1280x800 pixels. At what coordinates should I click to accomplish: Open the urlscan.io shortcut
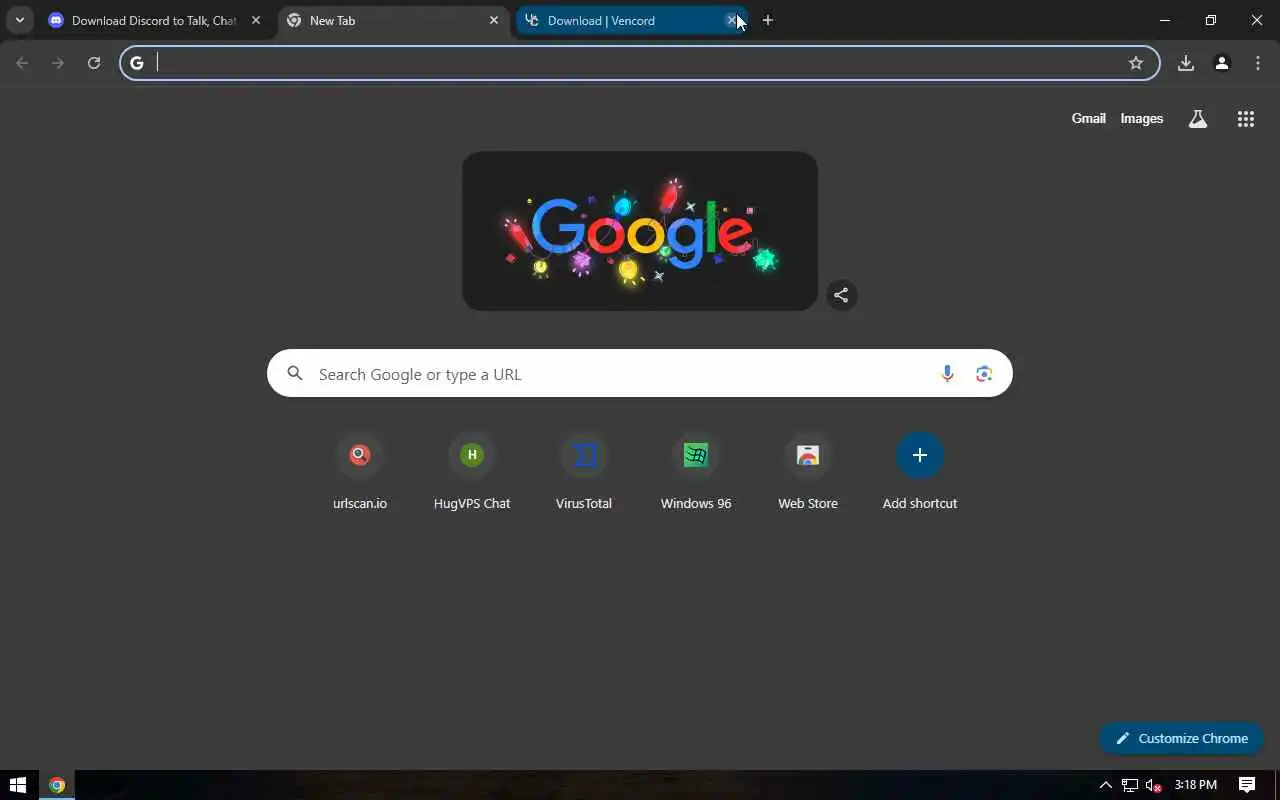[x=360, y=472]
